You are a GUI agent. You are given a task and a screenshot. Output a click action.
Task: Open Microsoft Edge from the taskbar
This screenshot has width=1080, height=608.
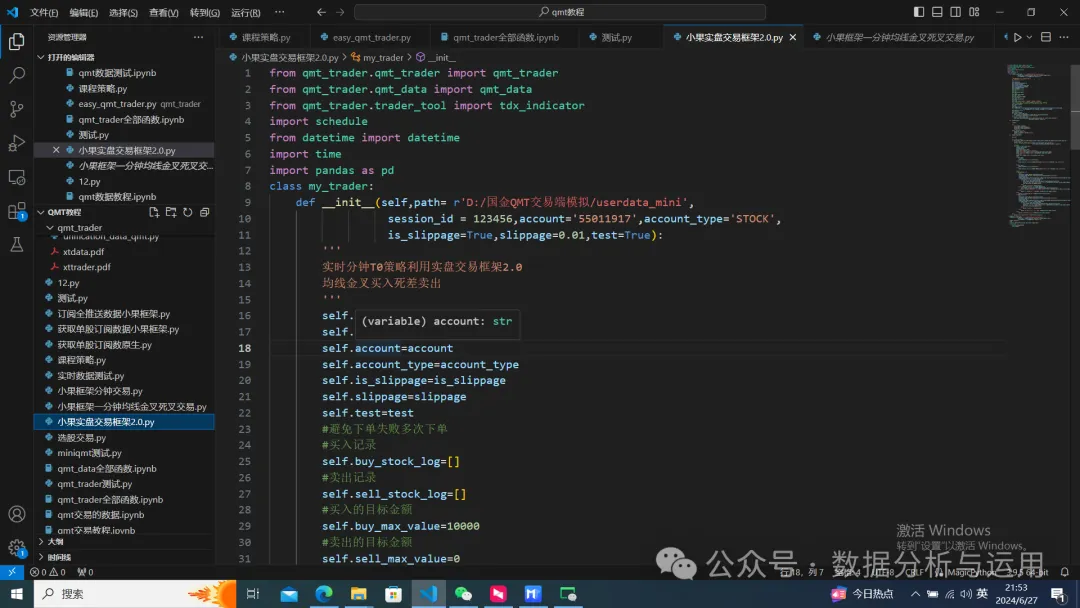324,594
